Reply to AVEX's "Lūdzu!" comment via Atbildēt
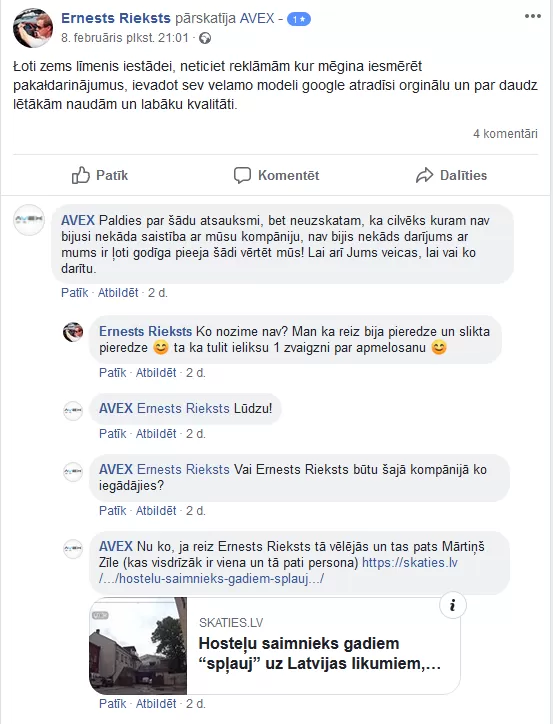This screenshot has width=553, height=724. point(156,433)
